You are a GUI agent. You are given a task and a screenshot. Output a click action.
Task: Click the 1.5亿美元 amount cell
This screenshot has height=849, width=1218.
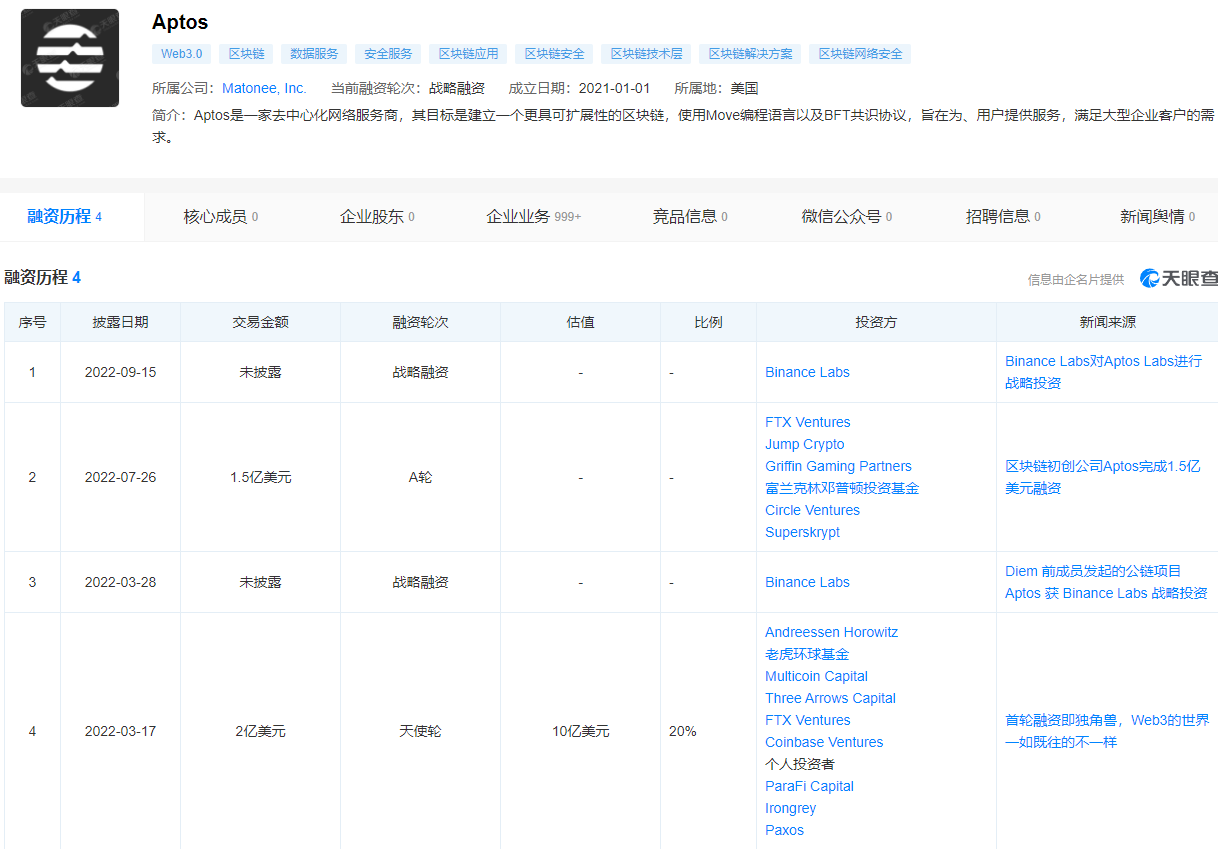260,477
